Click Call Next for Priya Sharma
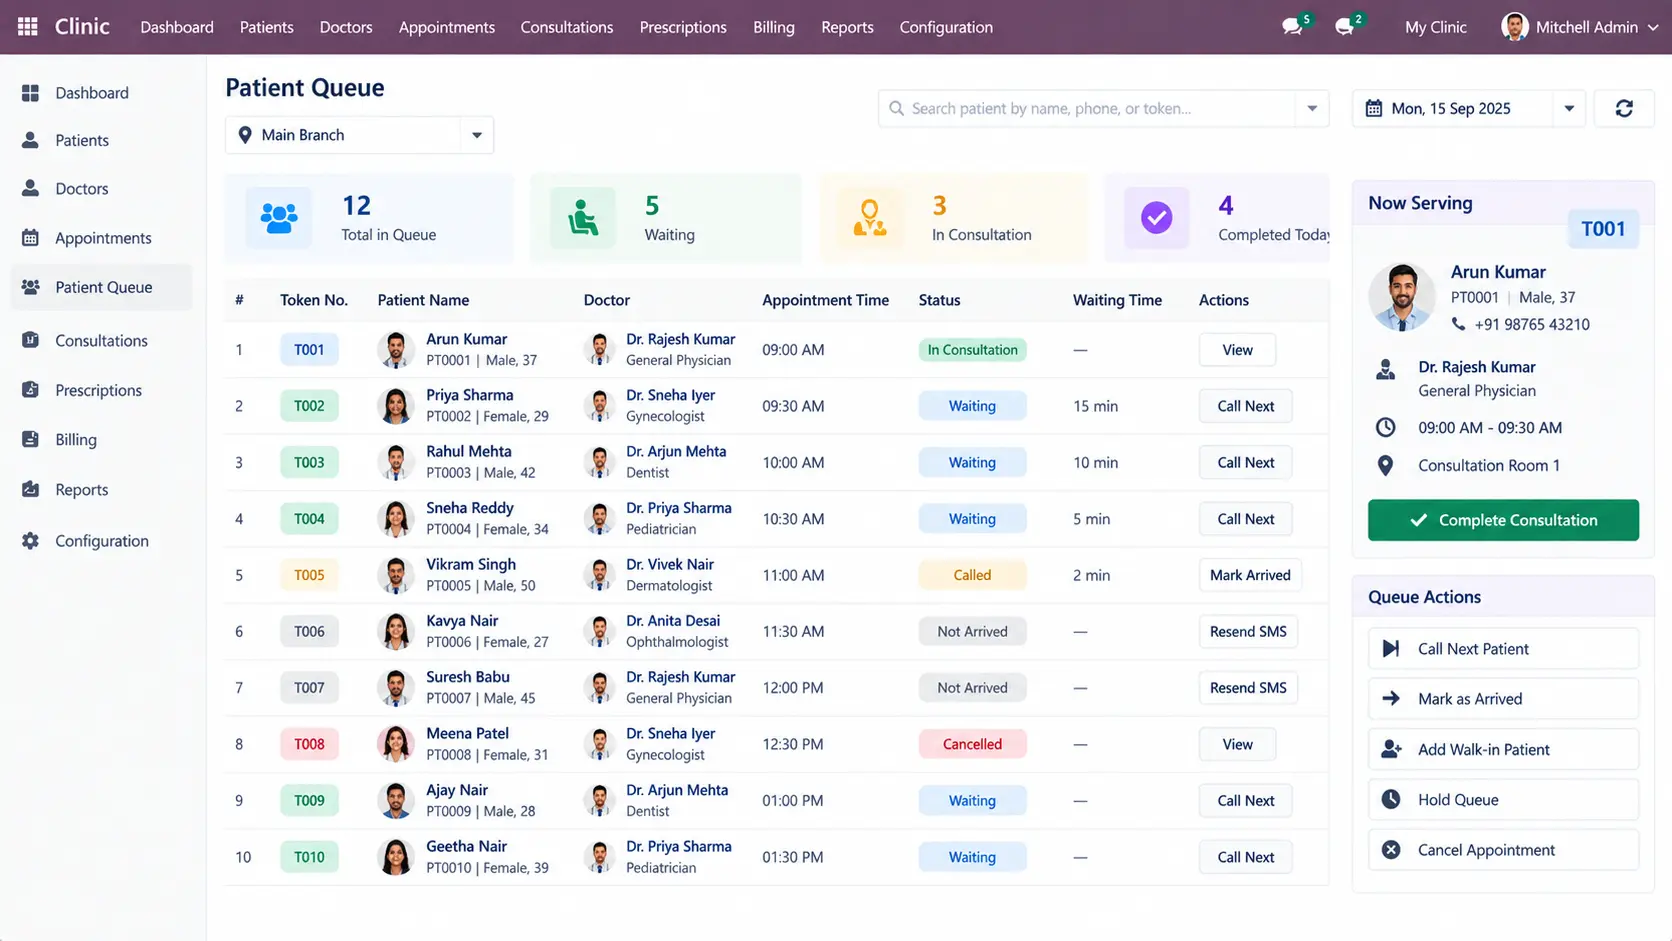1672x941 pixels. (1245, 406)
